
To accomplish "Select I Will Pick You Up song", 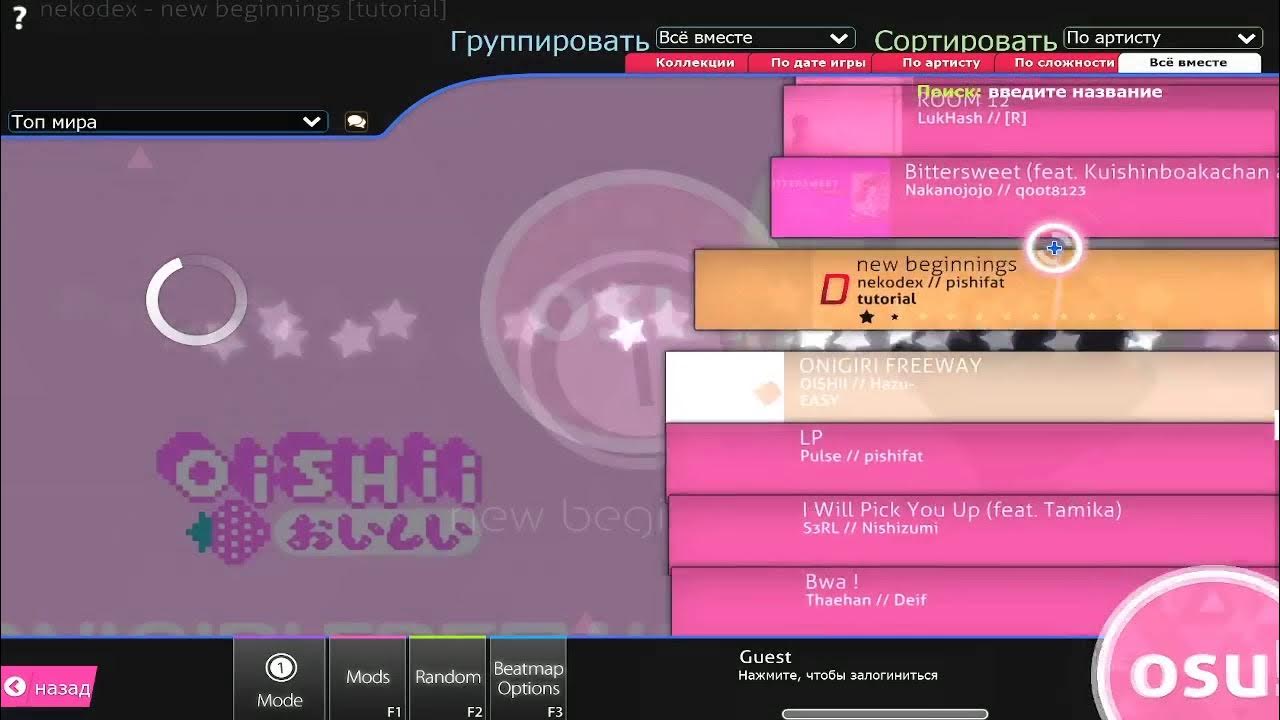I will [x=973, y=530].
